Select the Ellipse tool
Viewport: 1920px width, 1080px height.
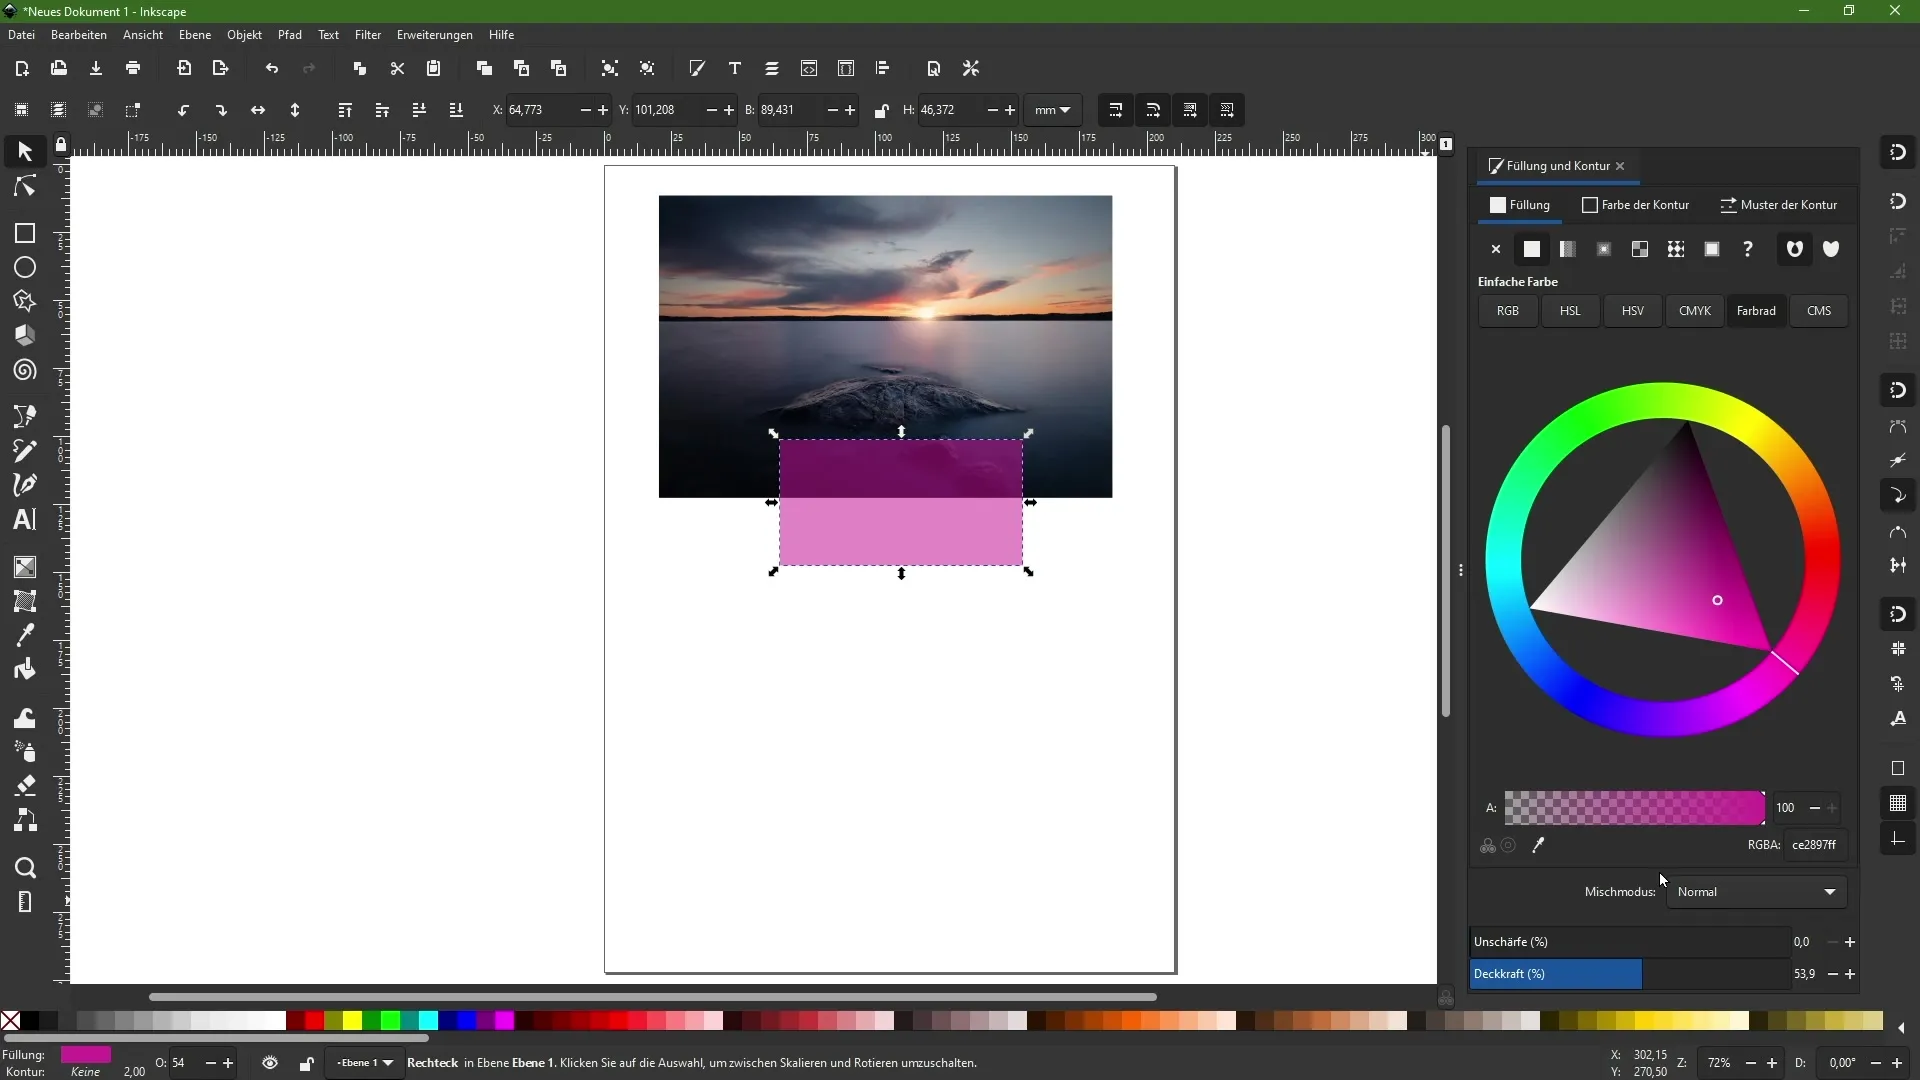tap(25, 268)
